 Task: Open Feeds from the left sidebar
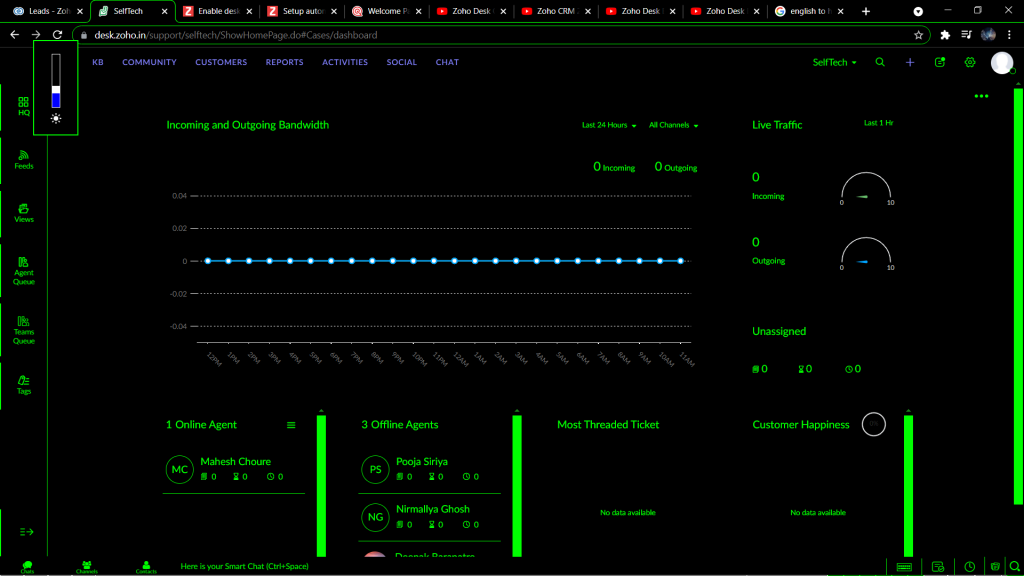pyautogui.click(x=24, y=160)
